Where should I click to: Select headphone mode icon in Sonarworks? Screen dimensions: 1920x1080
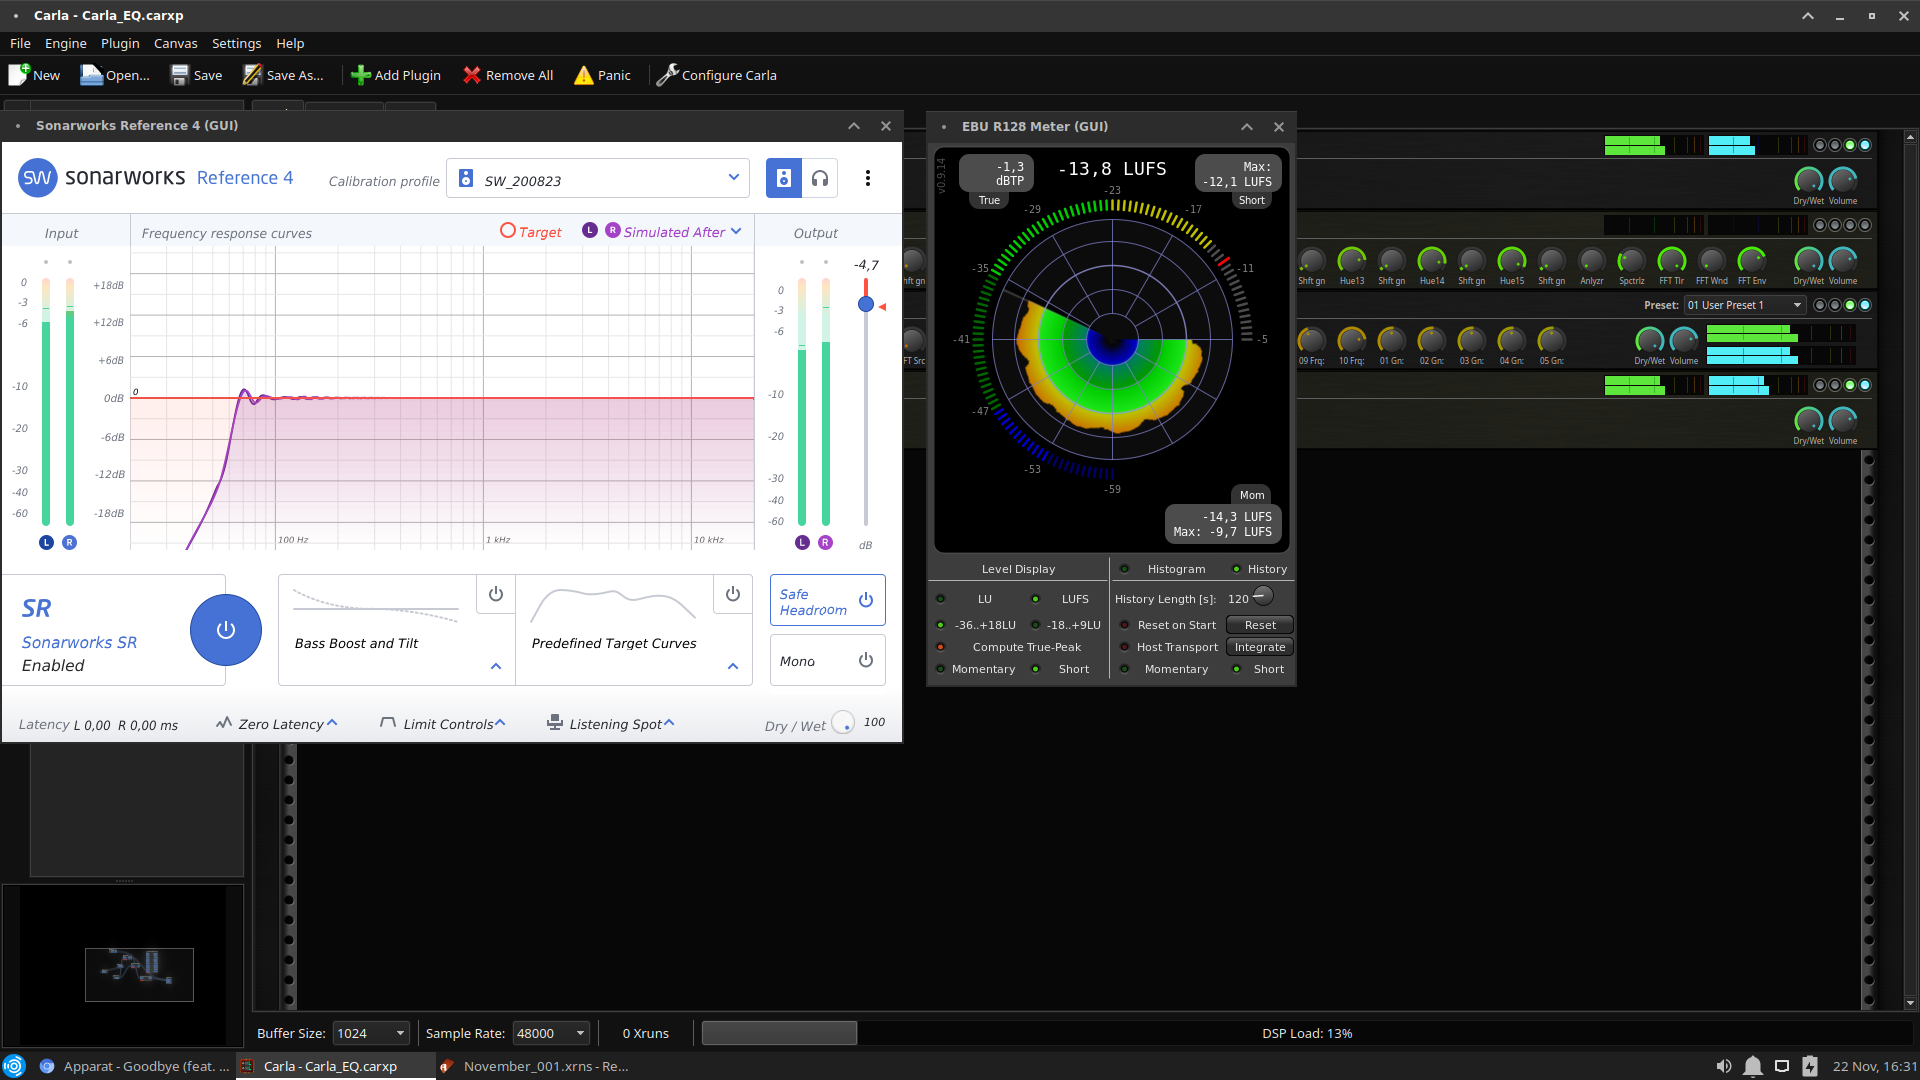(820, 178)
